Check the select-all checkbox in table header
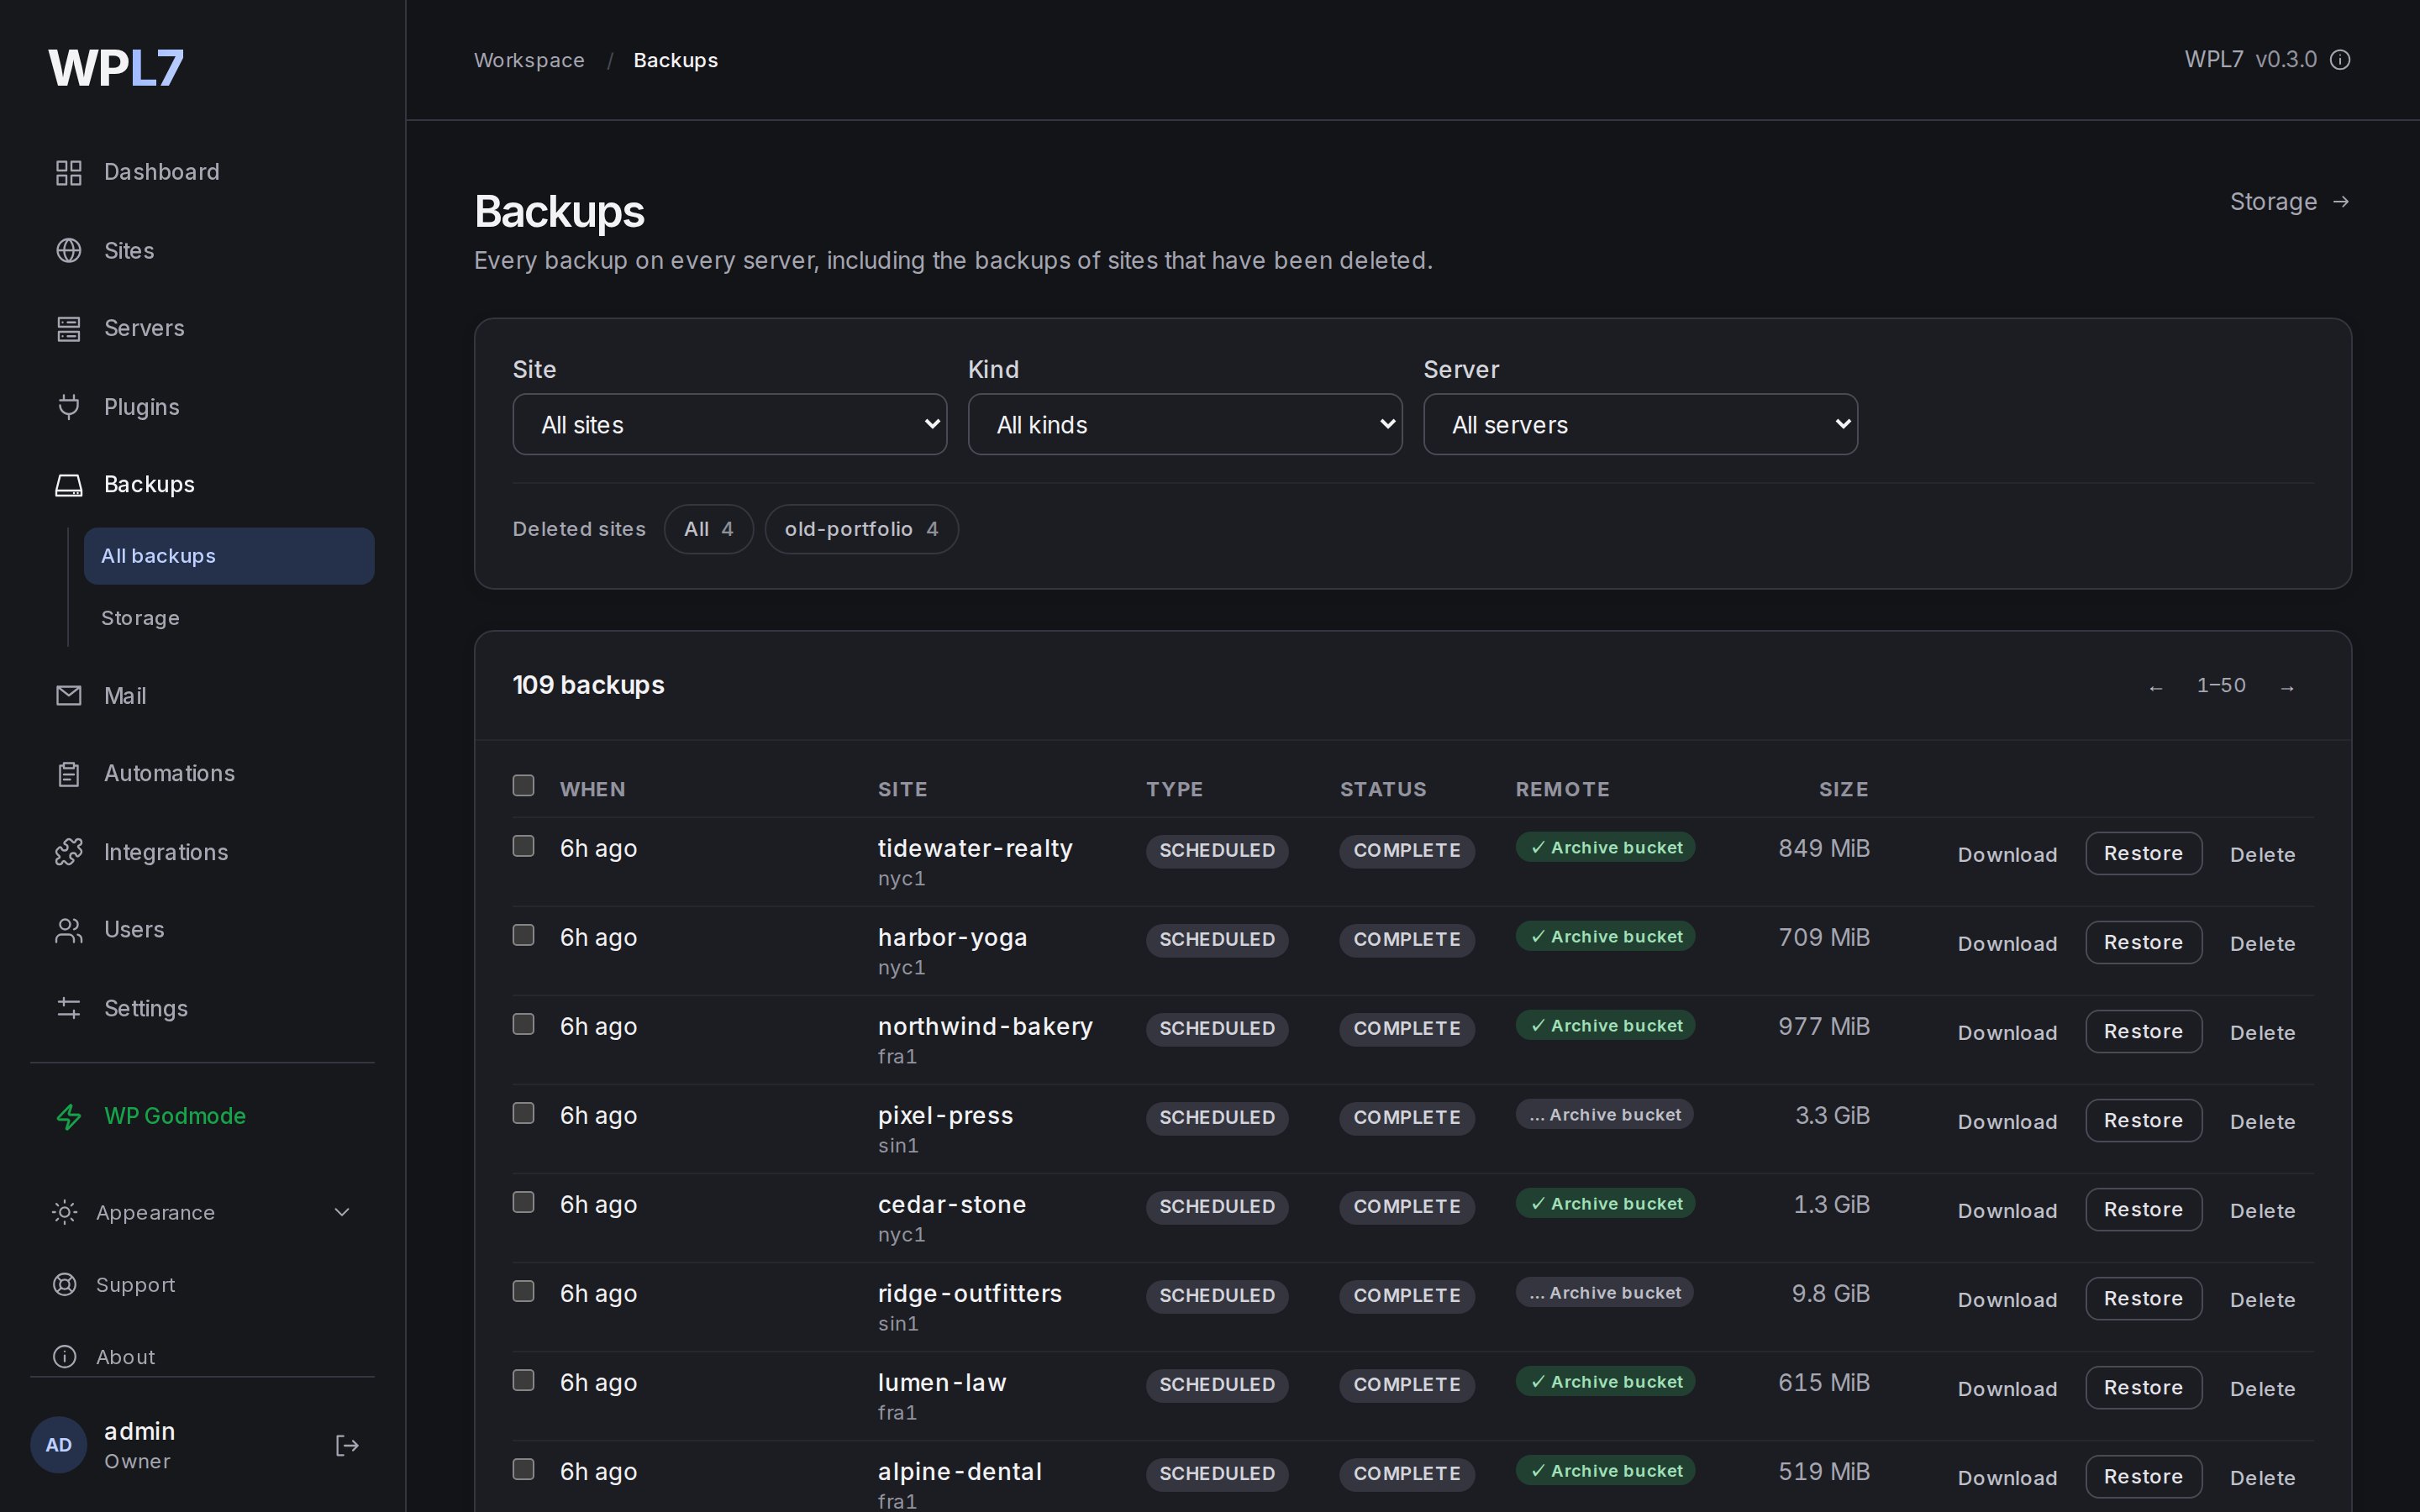The image size is (2420, 1512). pyautogui.click(x=523, y=785)
